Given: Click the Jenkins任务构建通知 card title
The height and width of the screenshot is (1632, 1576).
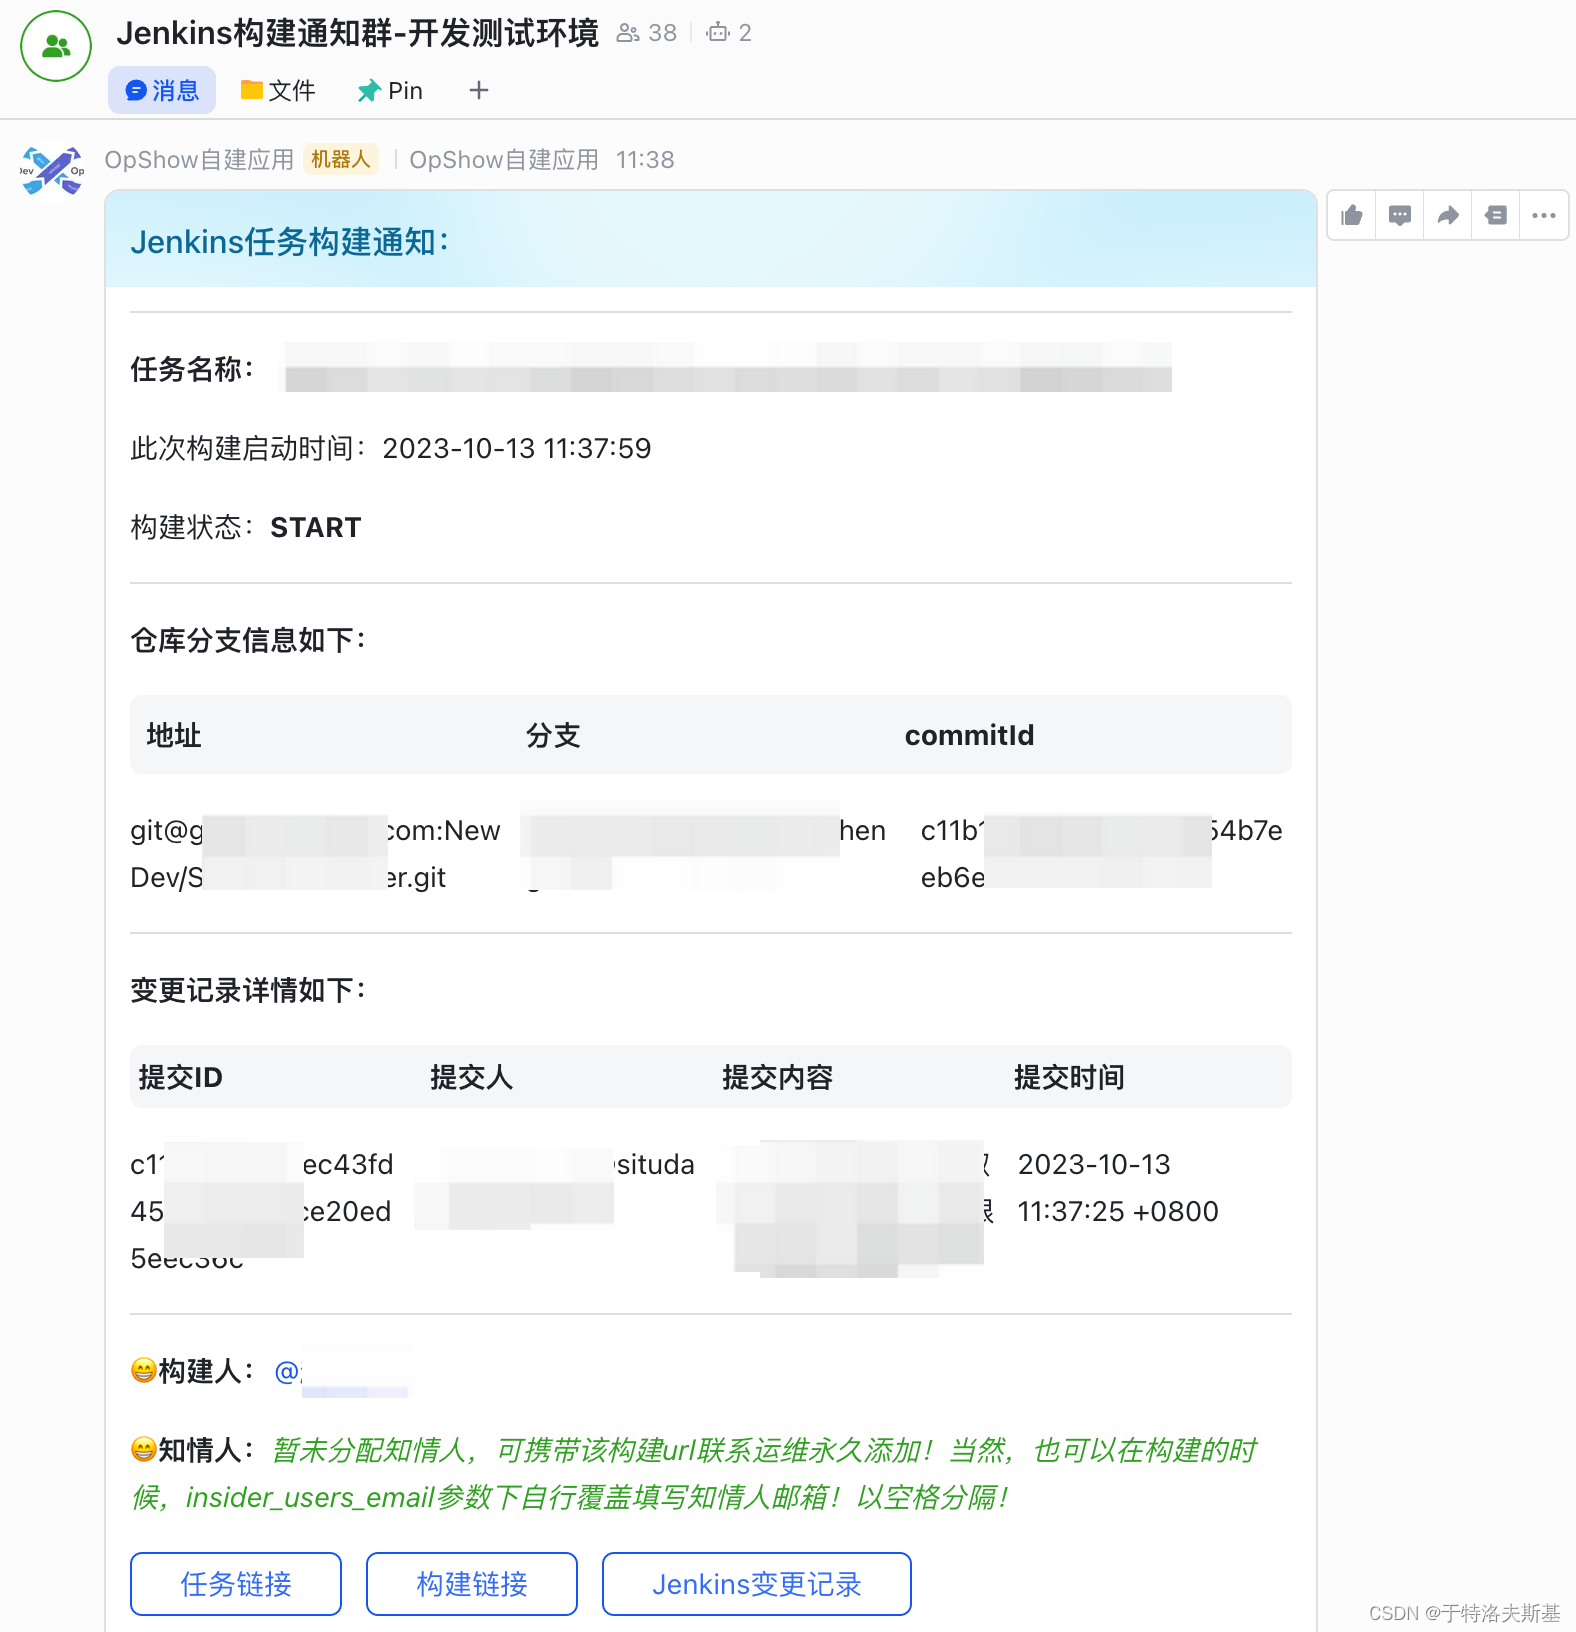Looking at the screenshot, I should (290, 242).
